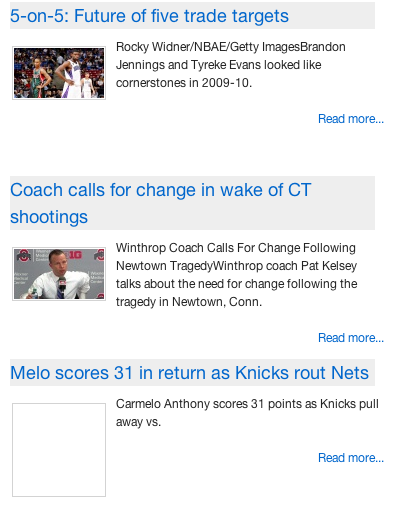The width and height of the screenshot is (408, 513).
Task: Open Read more under trade targets article
Action: pyautogui.click(x=351, y=119)
